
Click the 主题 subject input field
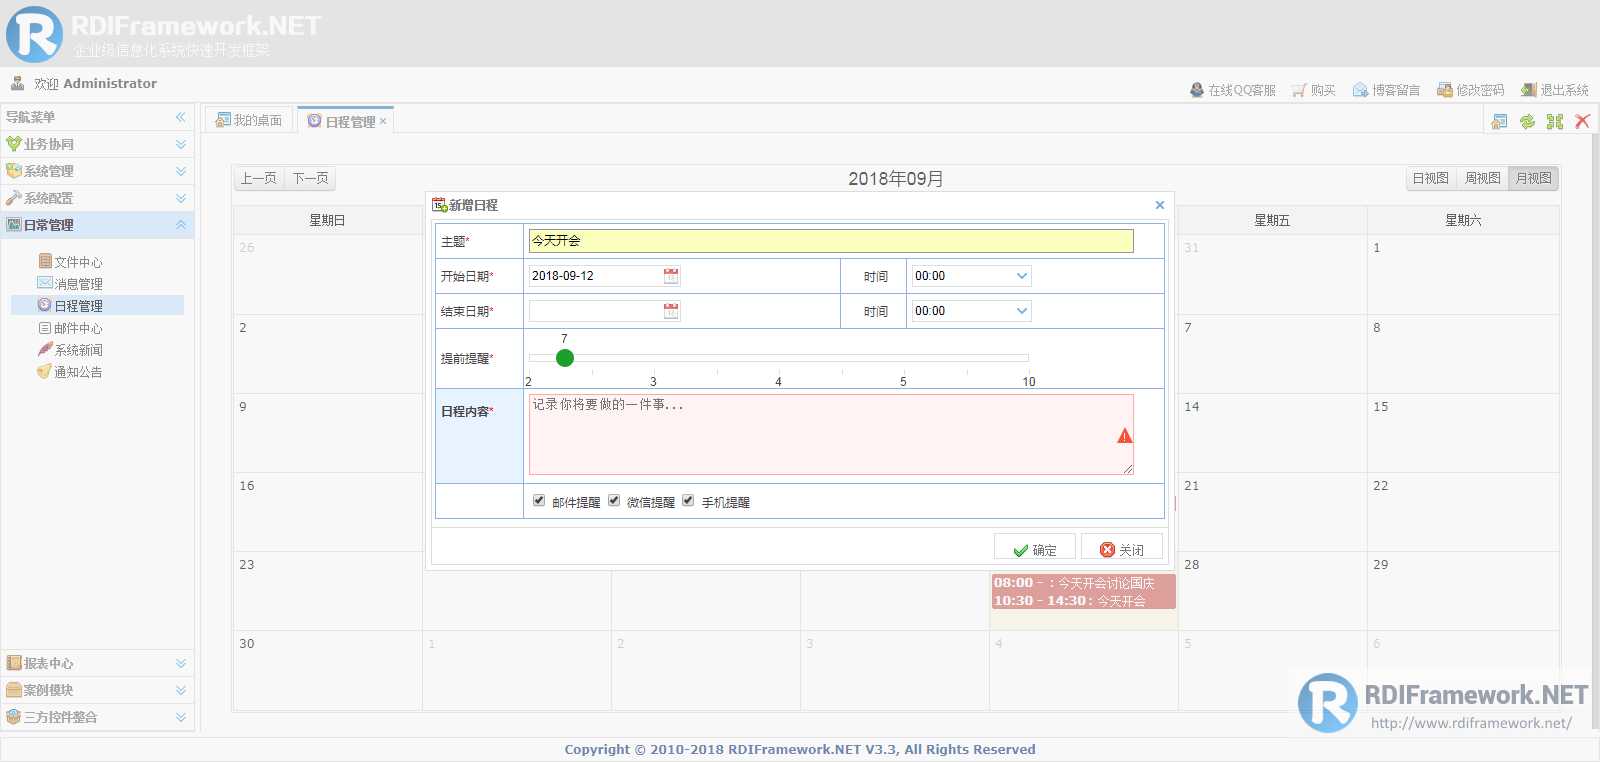(x=831, y=241)
